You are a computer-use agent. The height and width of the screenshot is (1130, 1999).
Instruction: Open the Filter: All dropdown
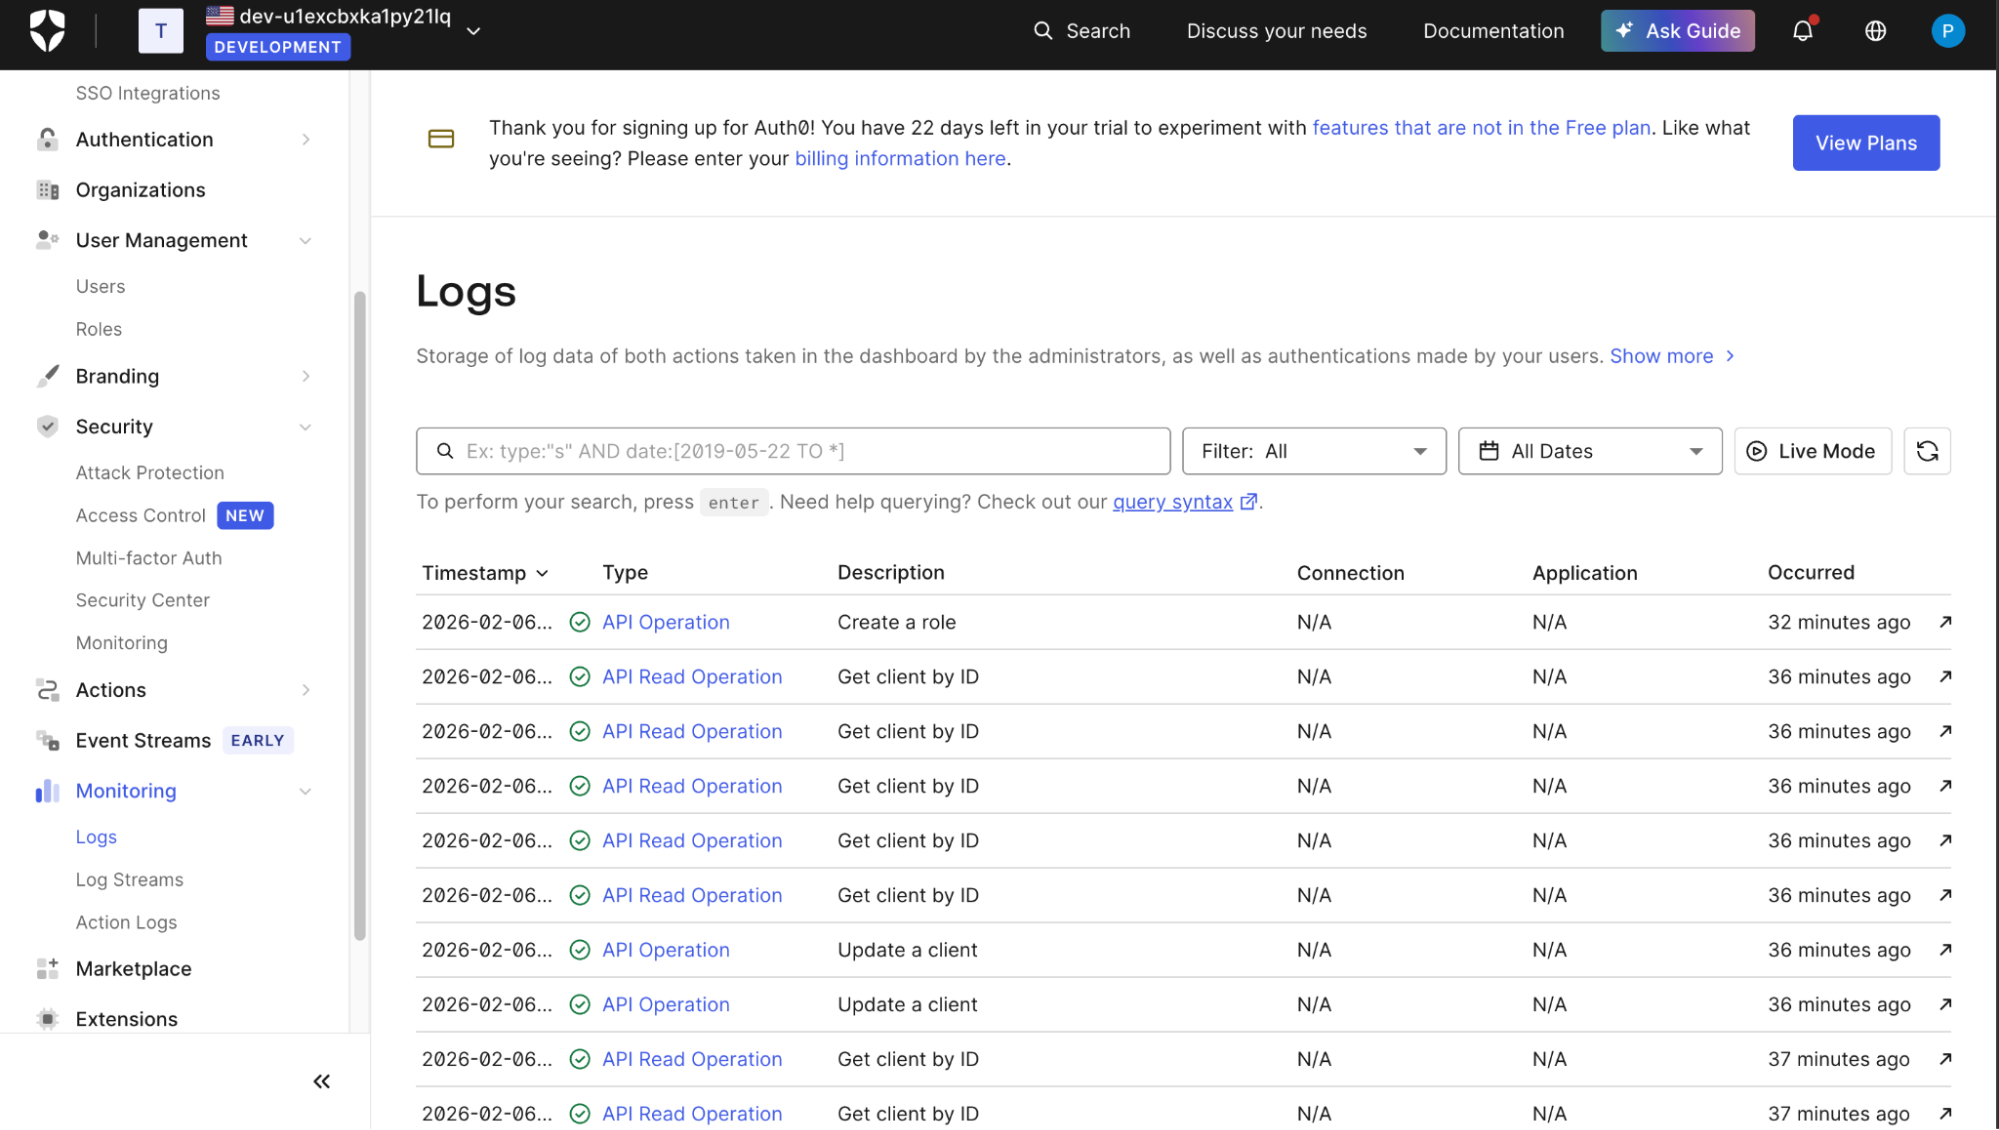pos(1313,451)
